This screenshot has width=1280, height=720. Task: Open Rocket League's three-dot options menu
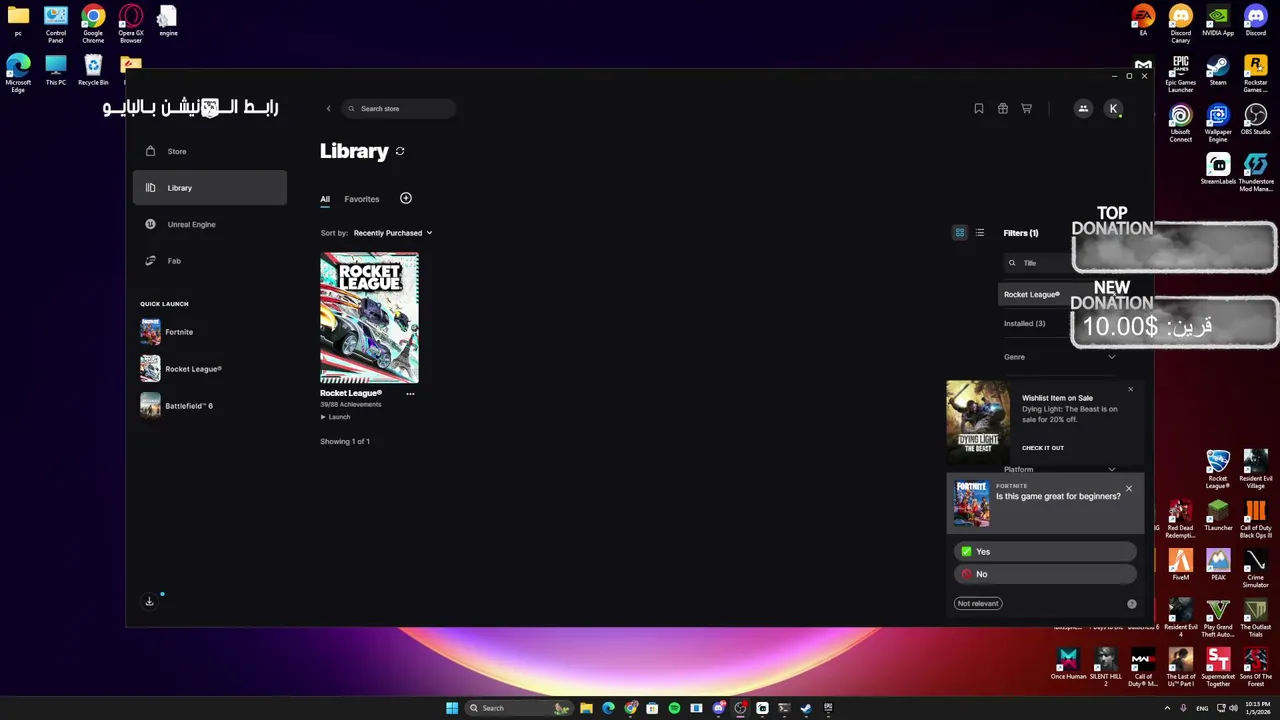pos(410,394)
